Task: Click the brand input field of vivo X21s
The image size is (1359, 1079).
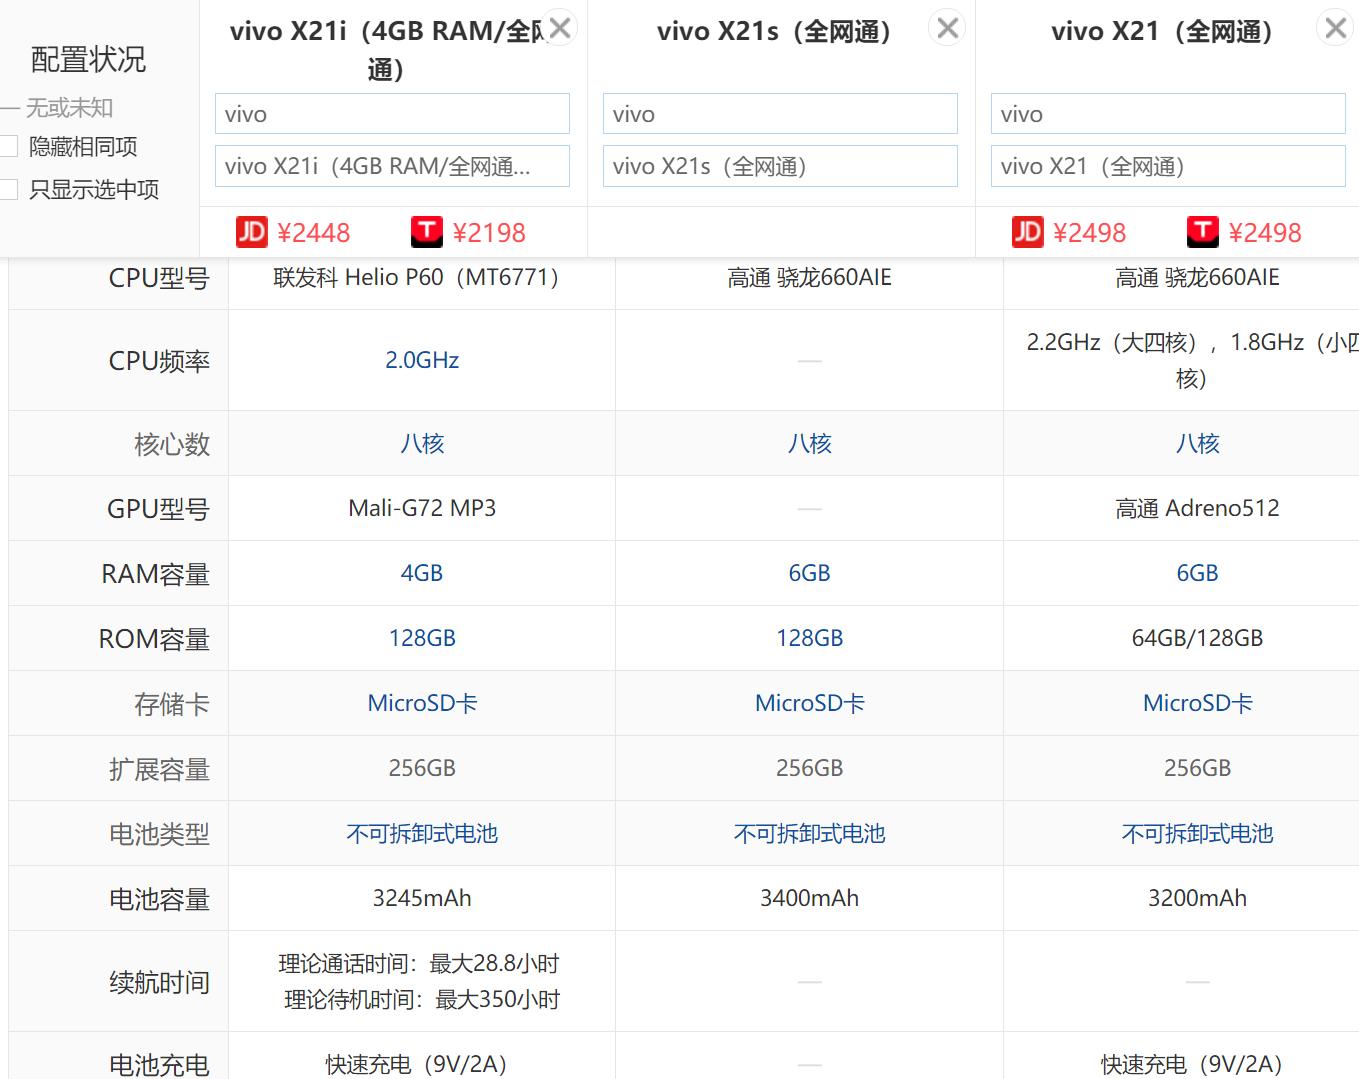Action: 780,113
